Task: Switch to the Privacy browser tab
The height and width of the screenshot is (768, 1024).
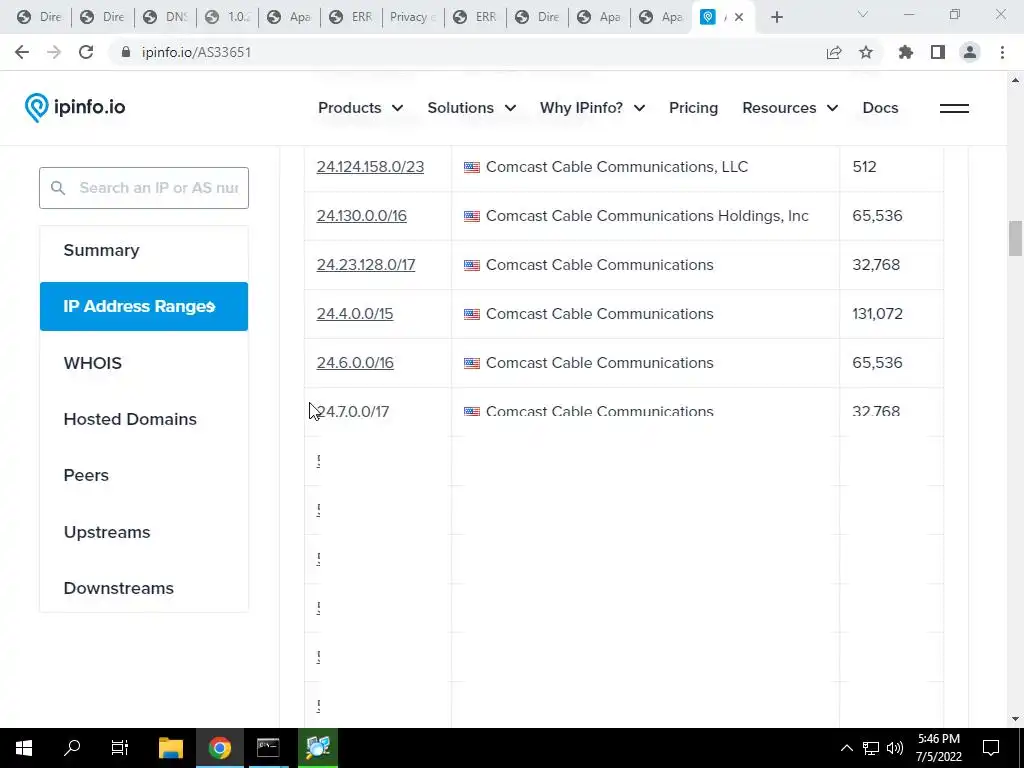Action: [x=413, y=17]
